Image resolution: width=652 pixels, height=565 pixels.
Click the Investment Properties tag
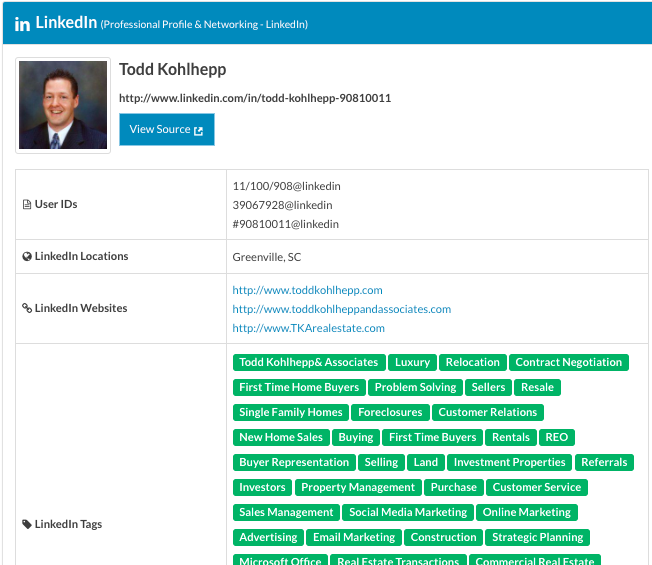click(x=509, y=462)
